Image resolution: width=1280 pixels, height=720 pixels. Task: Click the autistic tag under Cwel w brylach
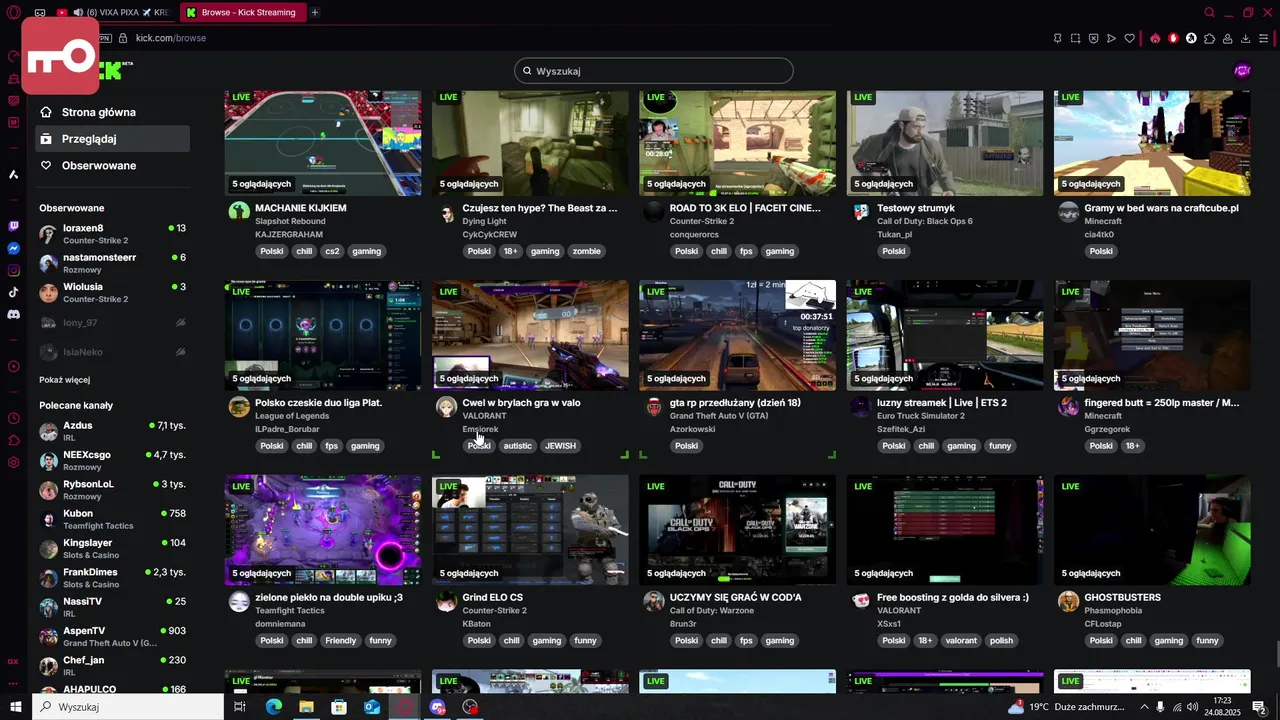[517, 446]
